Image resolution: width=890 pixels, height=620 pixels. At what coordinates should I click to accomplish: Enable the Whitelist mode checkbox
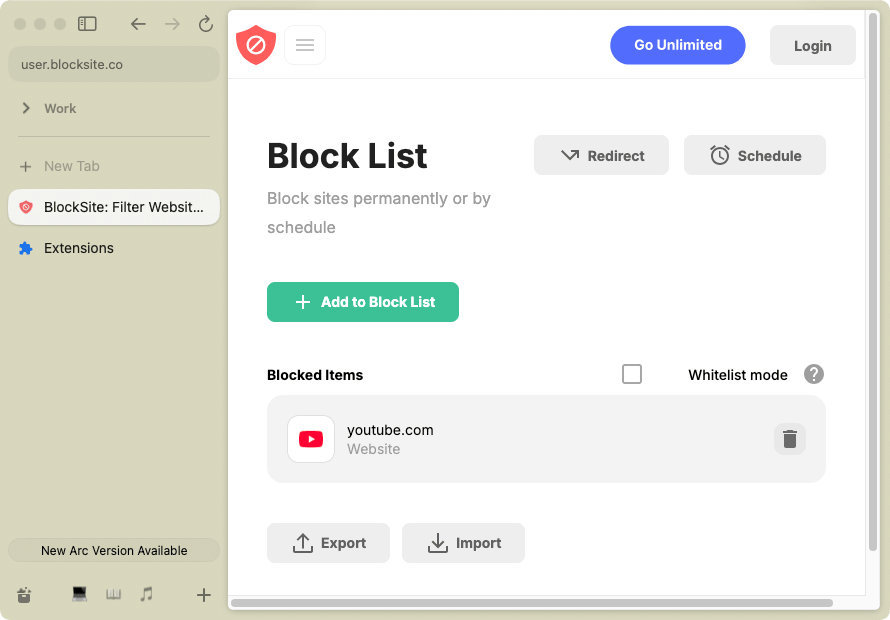632,374
